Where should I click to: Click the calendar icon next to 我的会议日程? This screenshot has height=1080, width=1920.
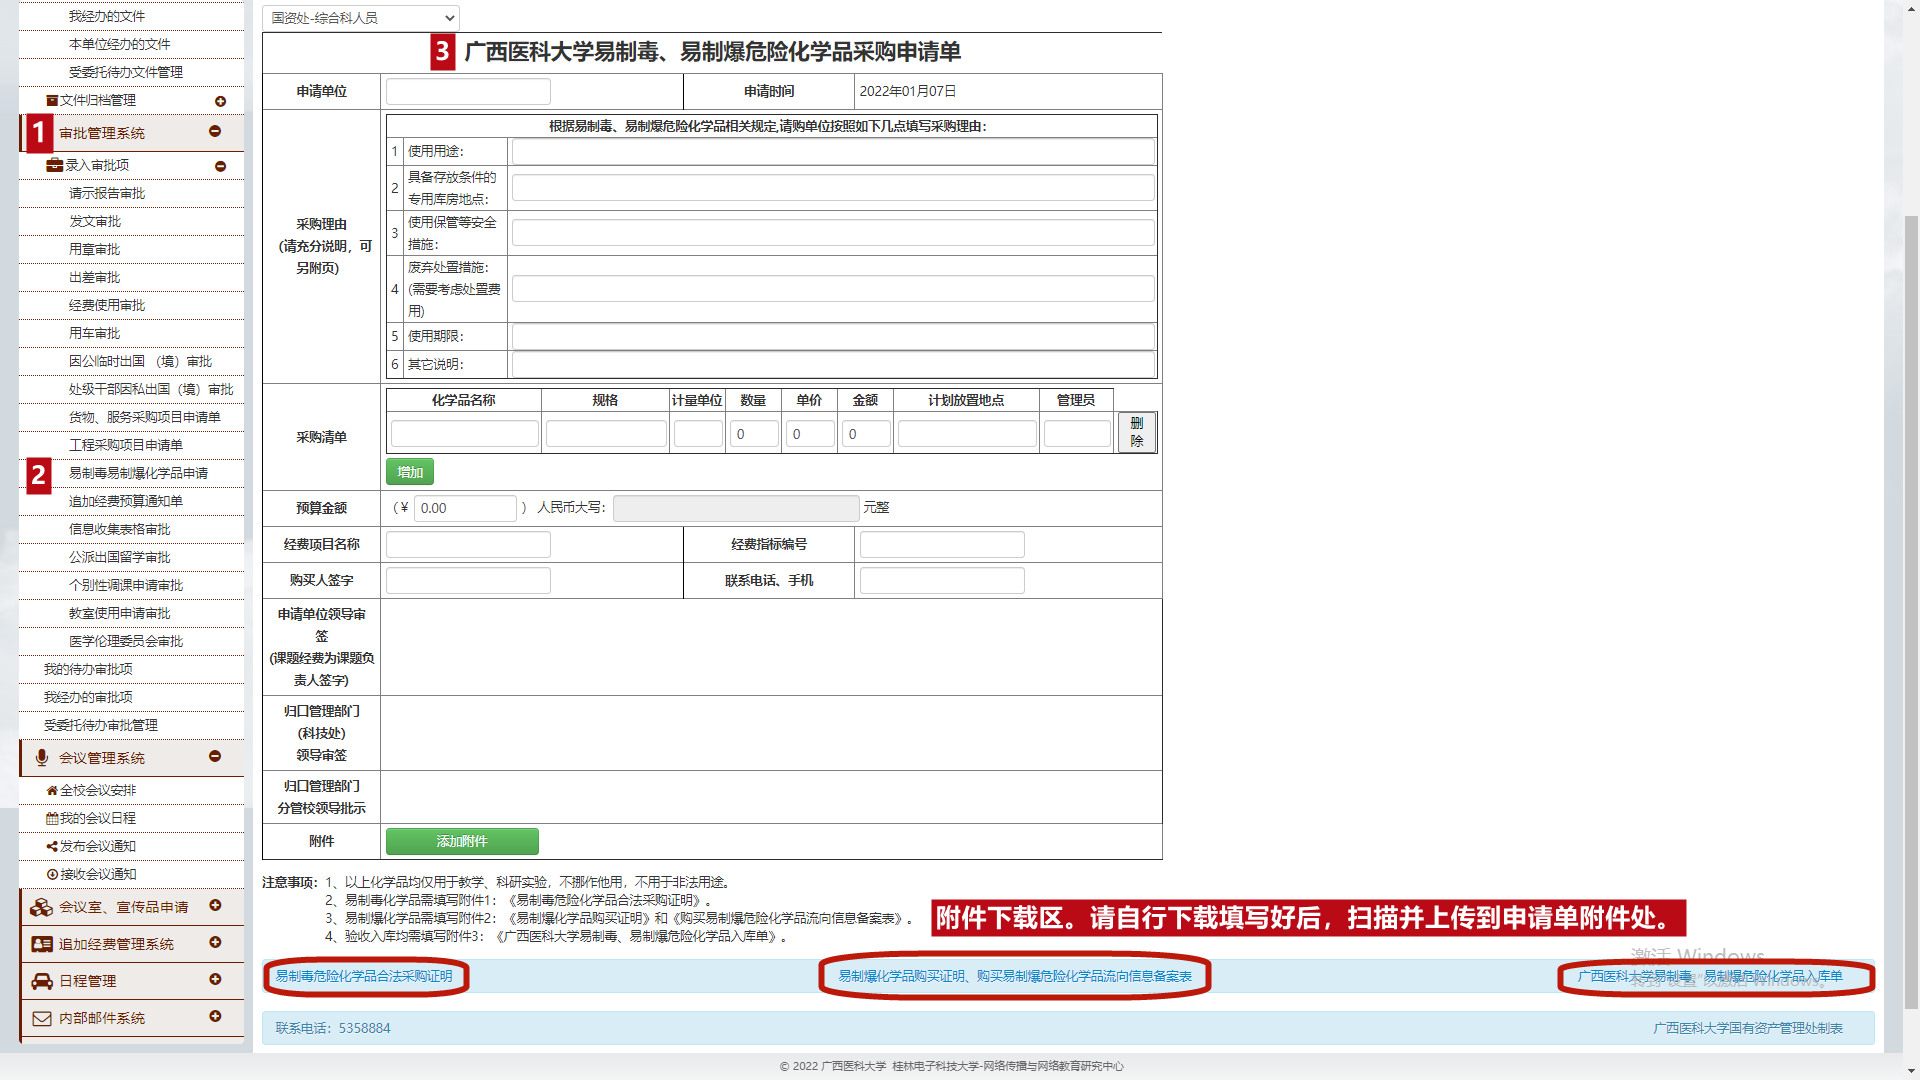pos(52,818)
